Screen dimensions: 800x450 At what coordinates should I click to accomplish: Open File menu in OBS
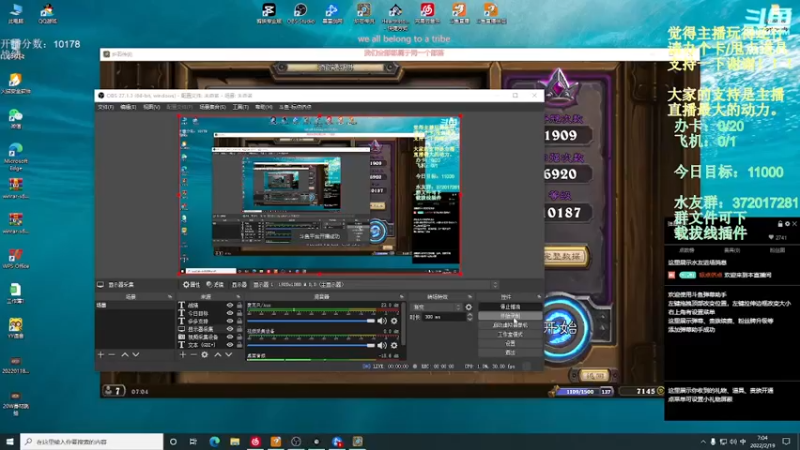tap(106, 107)
